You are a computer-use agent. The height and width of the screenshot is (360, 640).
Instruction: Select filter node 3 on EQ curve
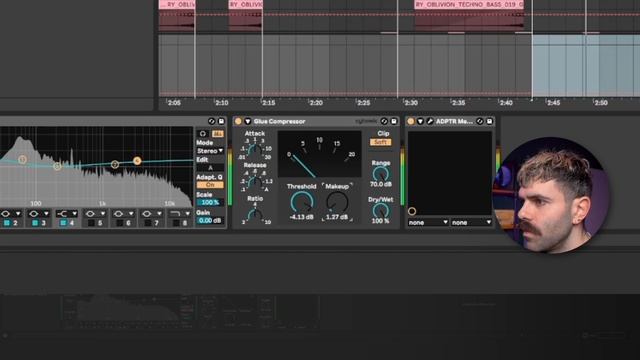point(57,166)
